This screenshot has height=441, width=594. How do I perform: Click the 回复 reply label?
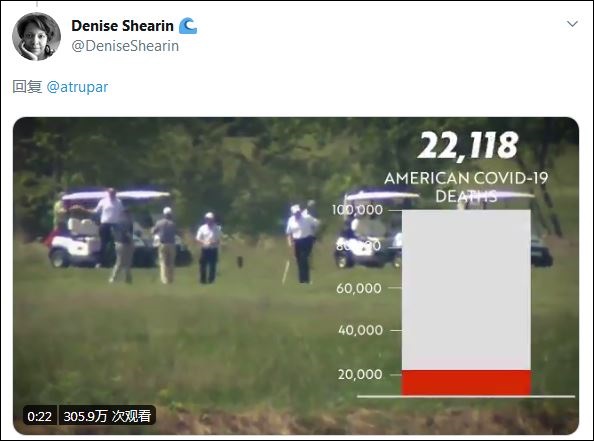(x=27, y=87)
